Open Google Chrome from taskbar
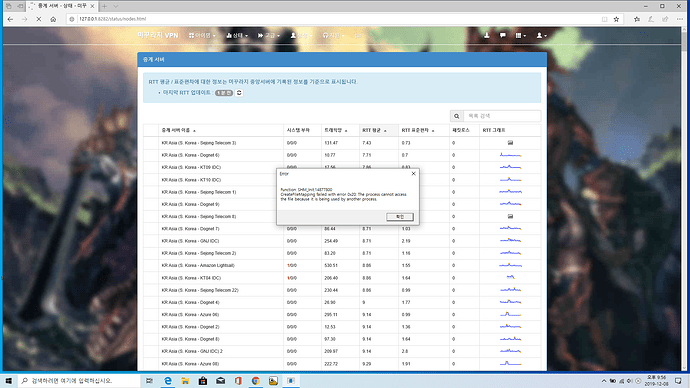This screenshot has height=388, width=690. (x=256, y=381)
